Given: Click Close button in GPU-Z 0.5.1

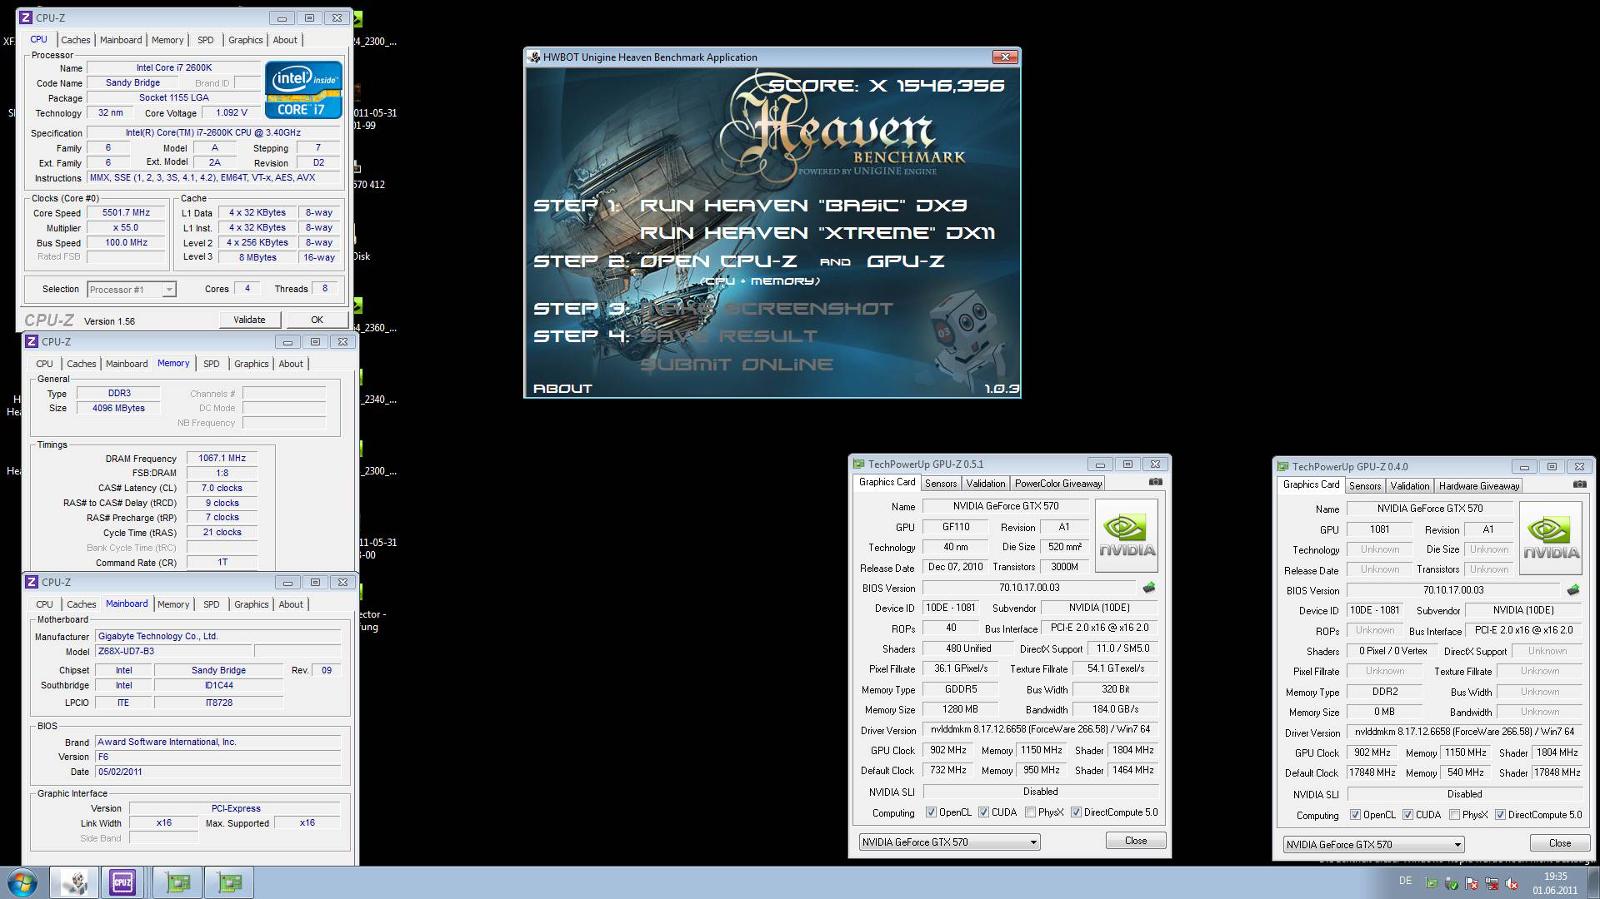Looking at the screenshot, I should (x=1136, y=840).
